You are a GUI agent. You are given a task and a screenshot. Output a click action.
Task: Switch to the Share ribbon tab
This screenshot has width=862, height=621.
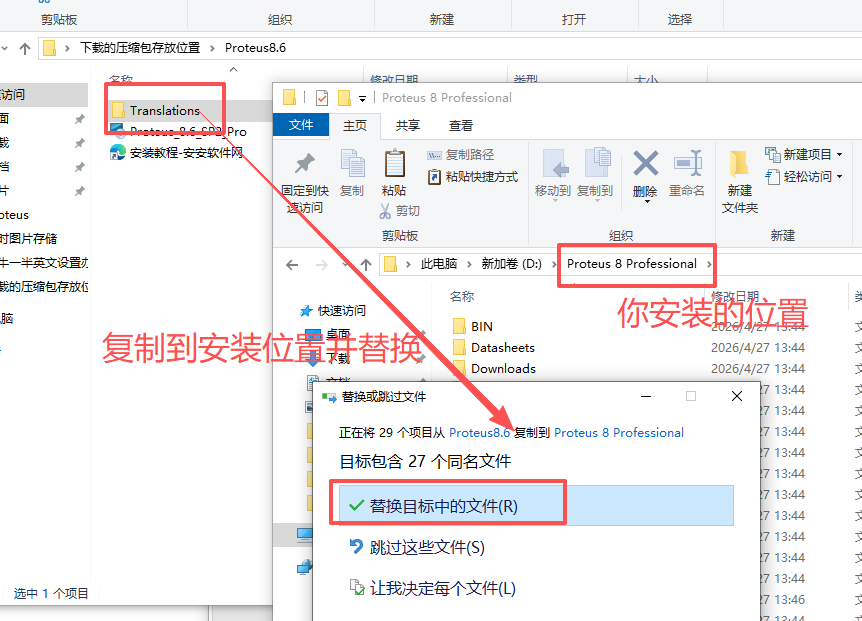click(x=407, y=125)
